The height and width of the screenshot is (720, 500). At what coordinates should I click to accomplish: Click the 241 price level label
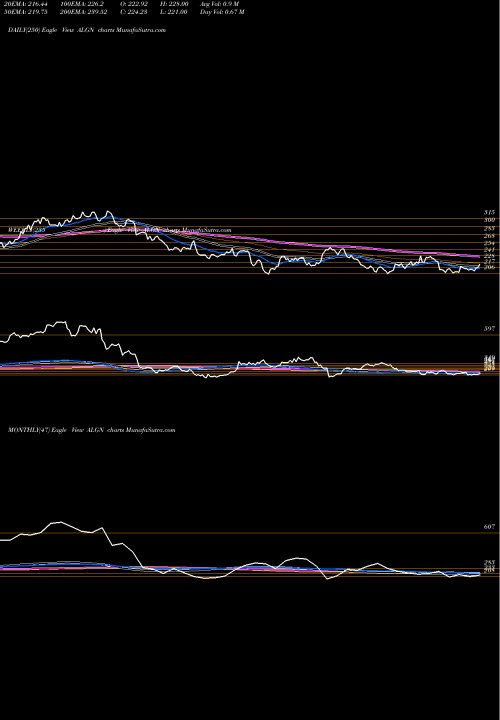489,250
